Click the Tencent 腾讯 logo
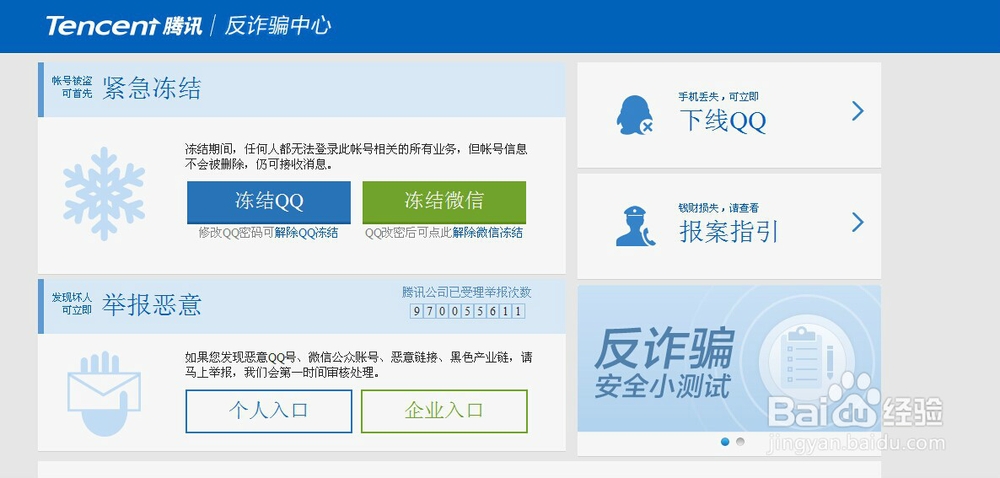1000x478 pixels. coord(124,26)
